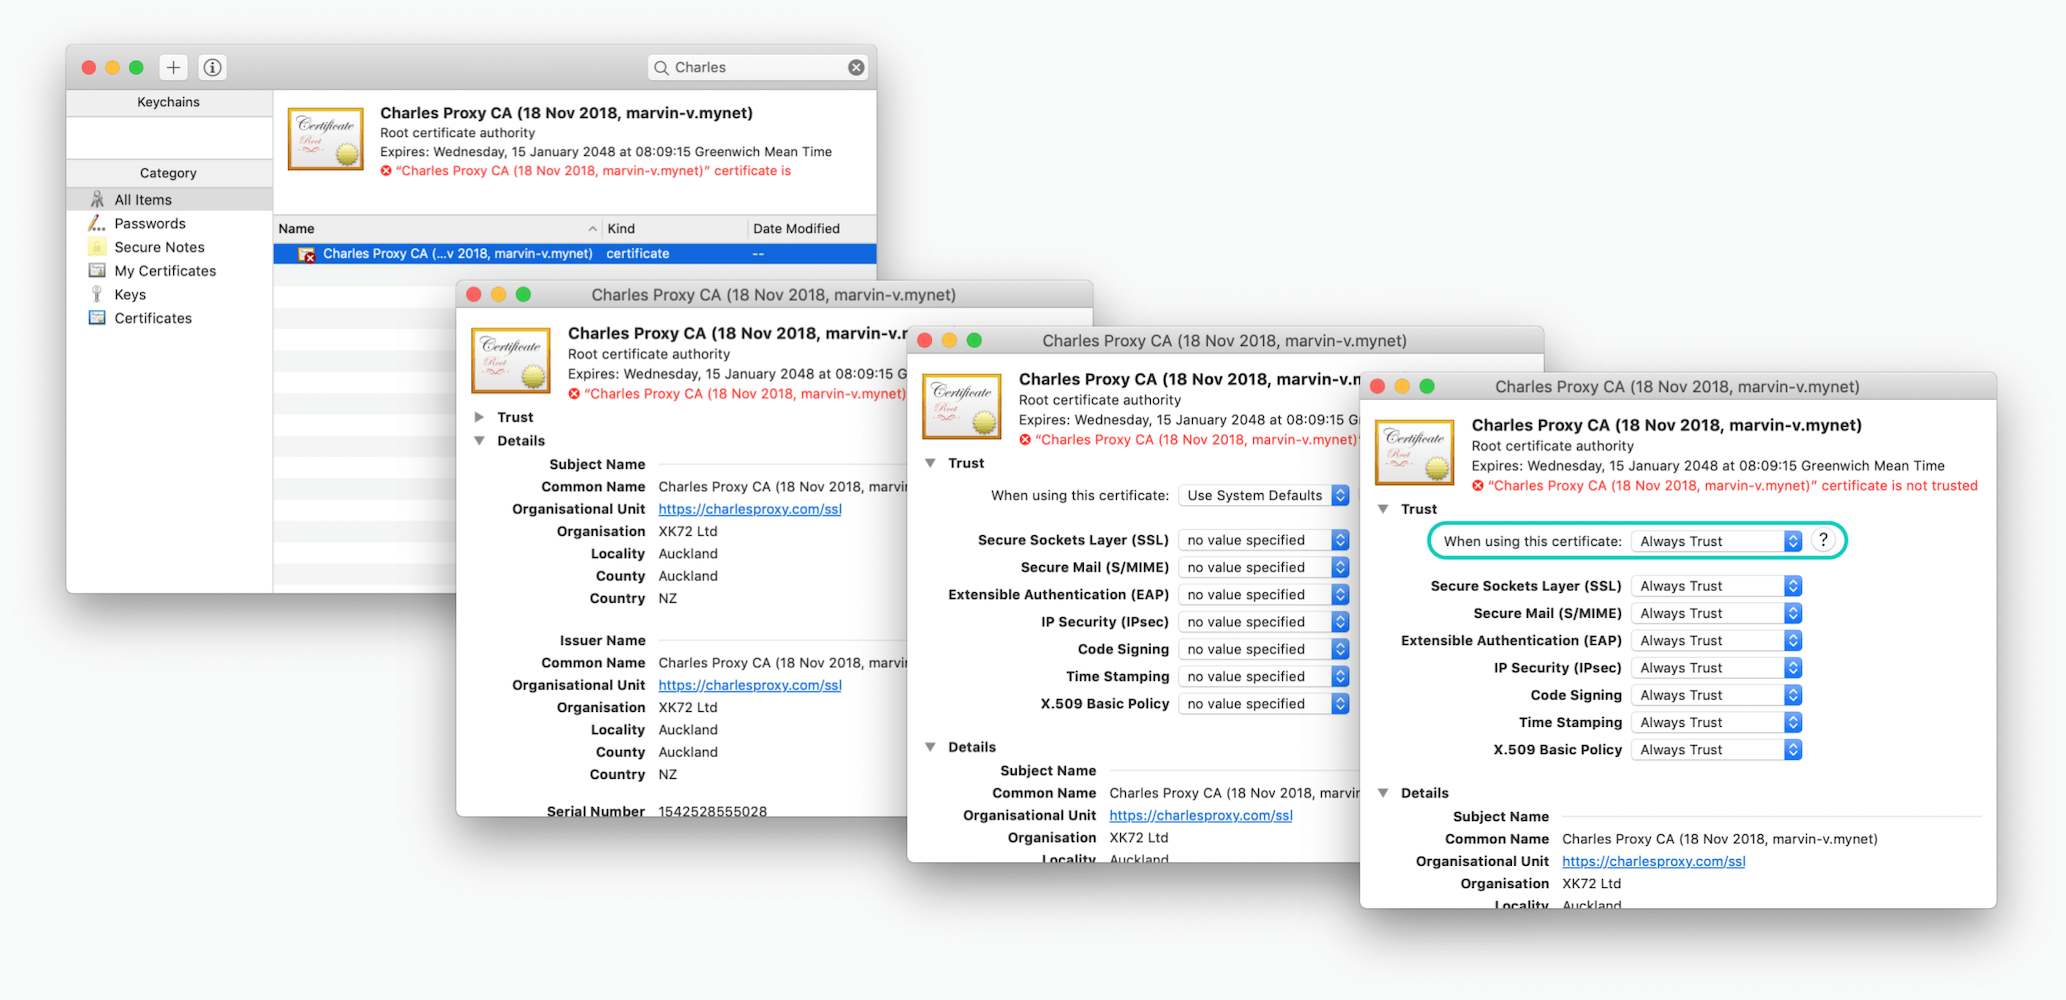Sort list by Name column header
This screenshot has width=2066, height=1000.
(x=436, y=229)
